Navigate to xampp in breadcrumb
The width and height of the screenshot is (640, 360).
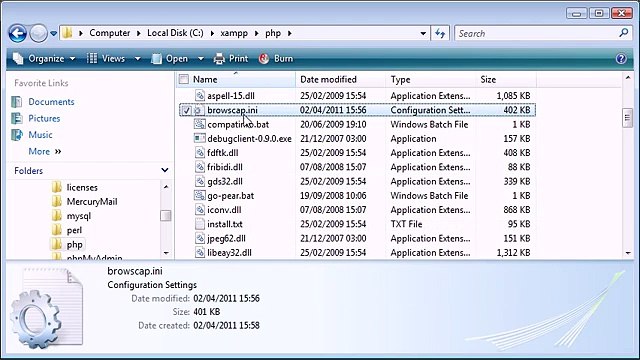point(234,33)
